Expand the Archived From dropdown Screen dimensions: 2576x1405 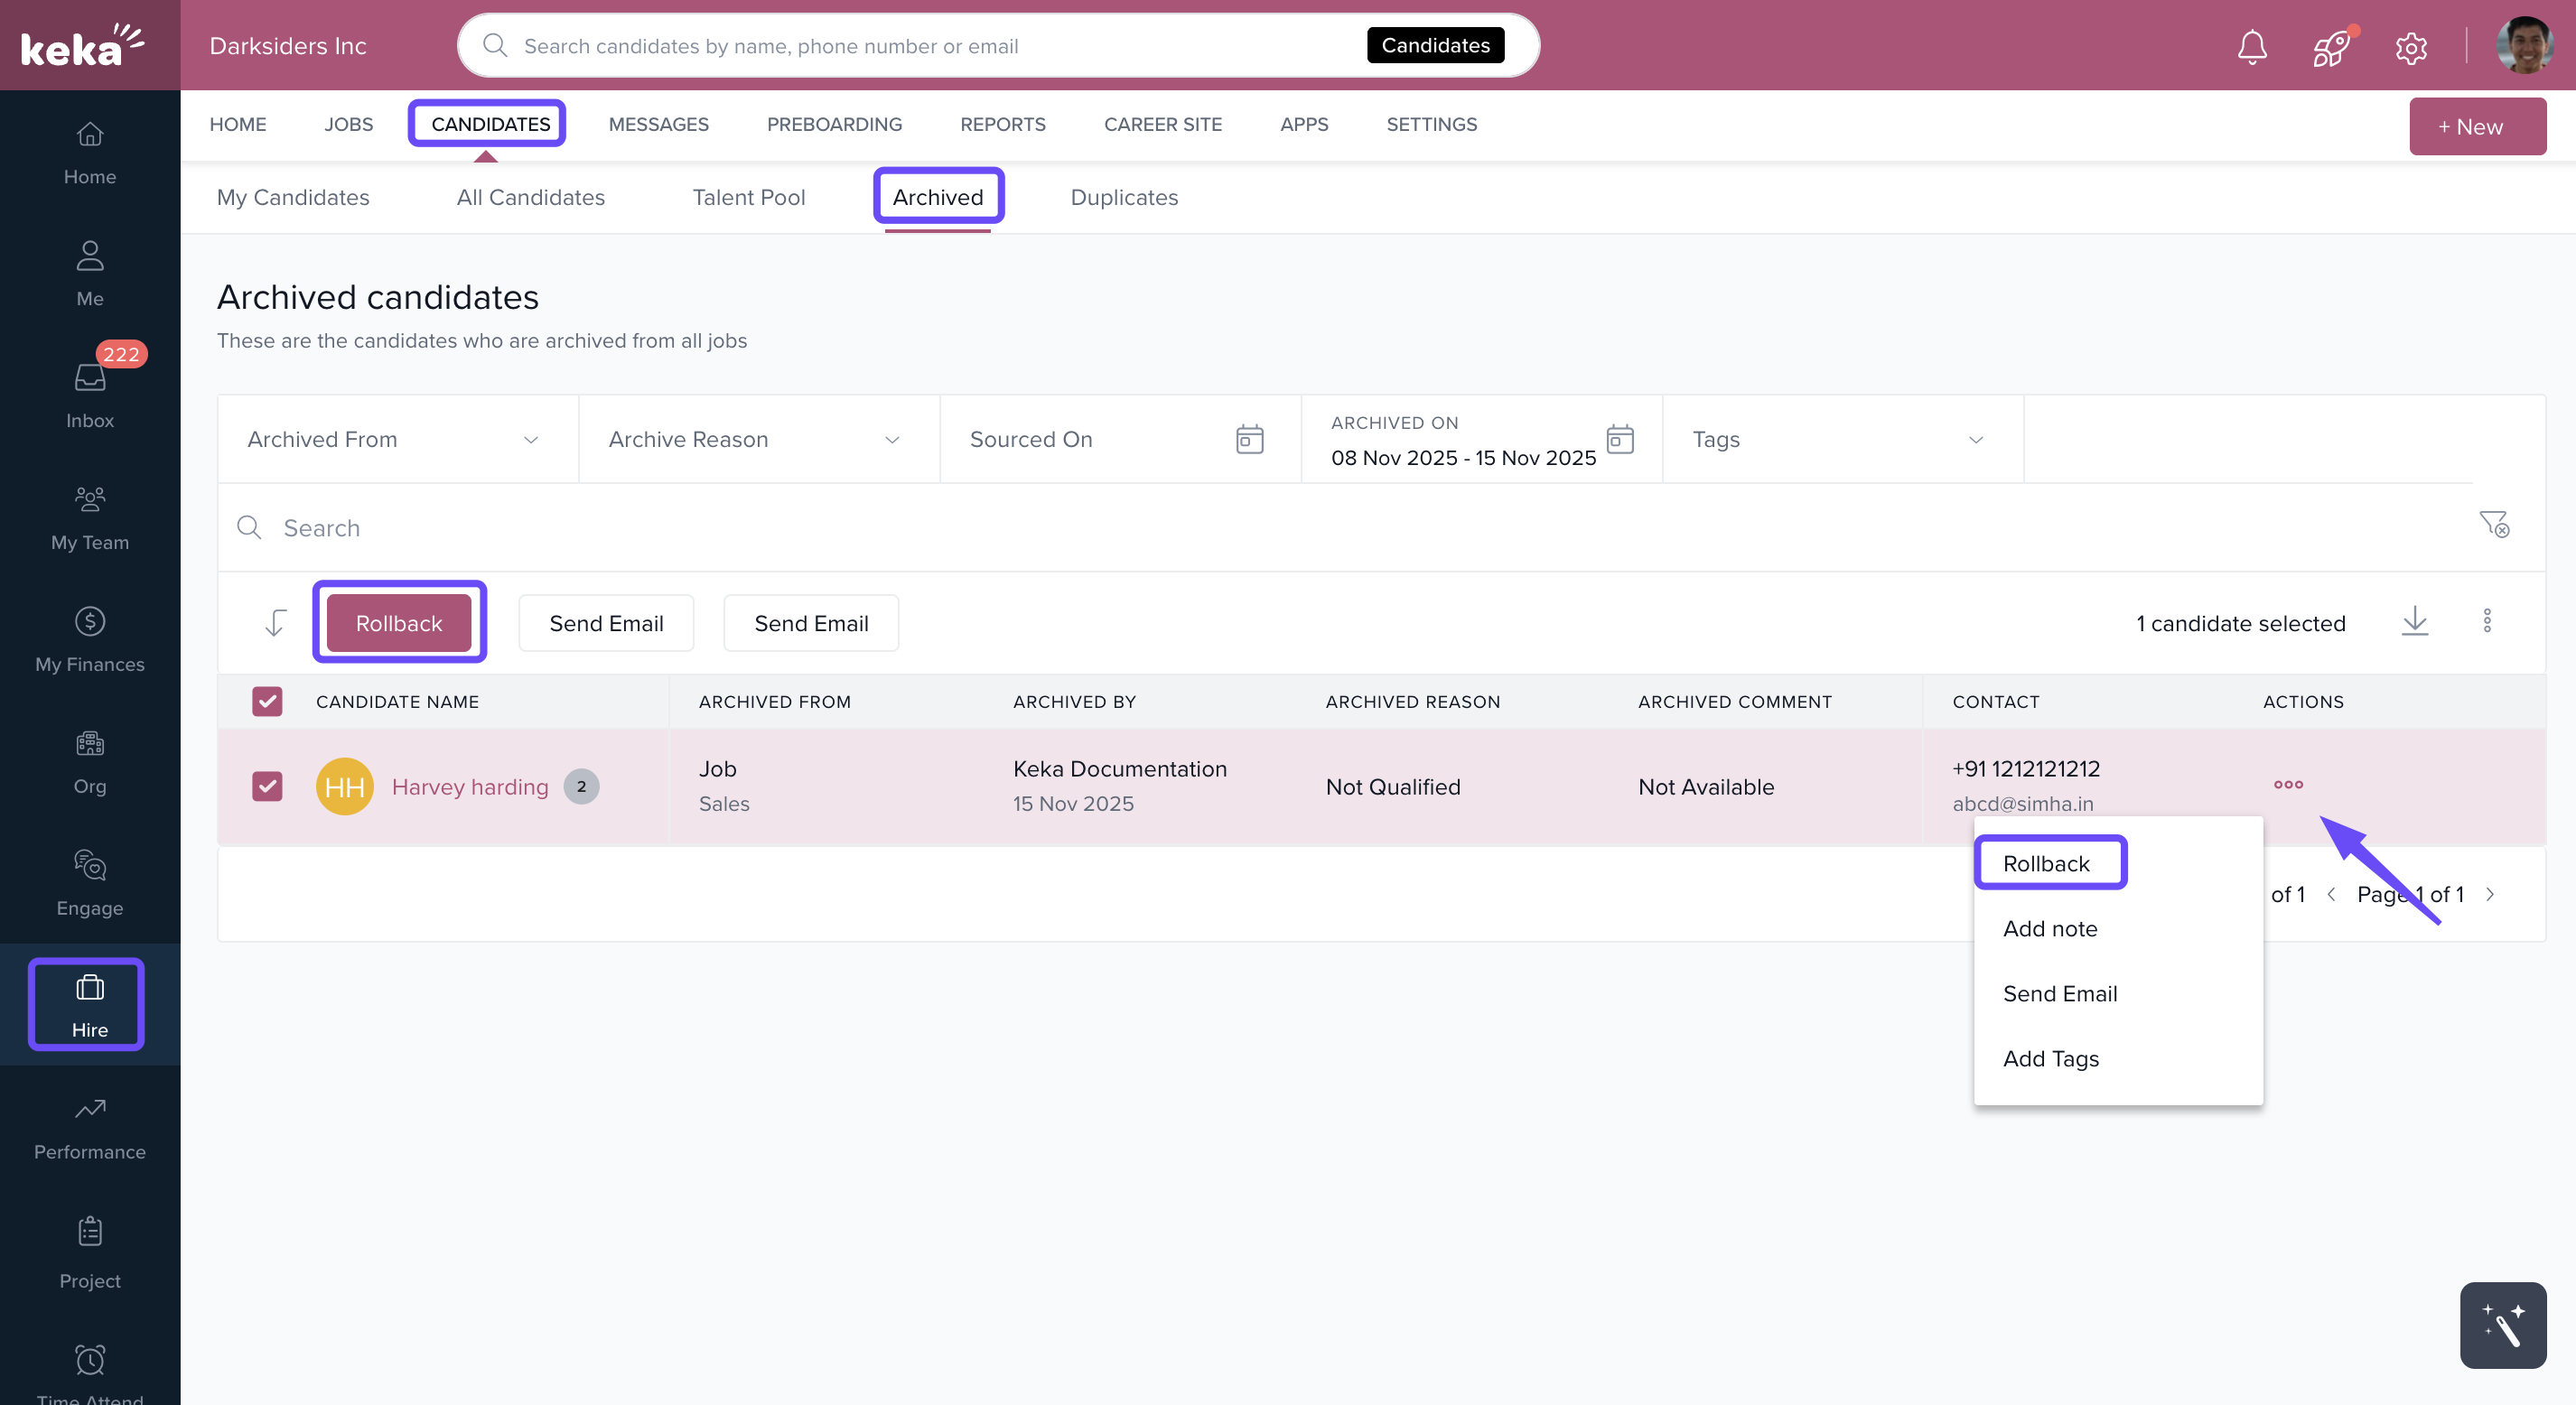[397, 439]
